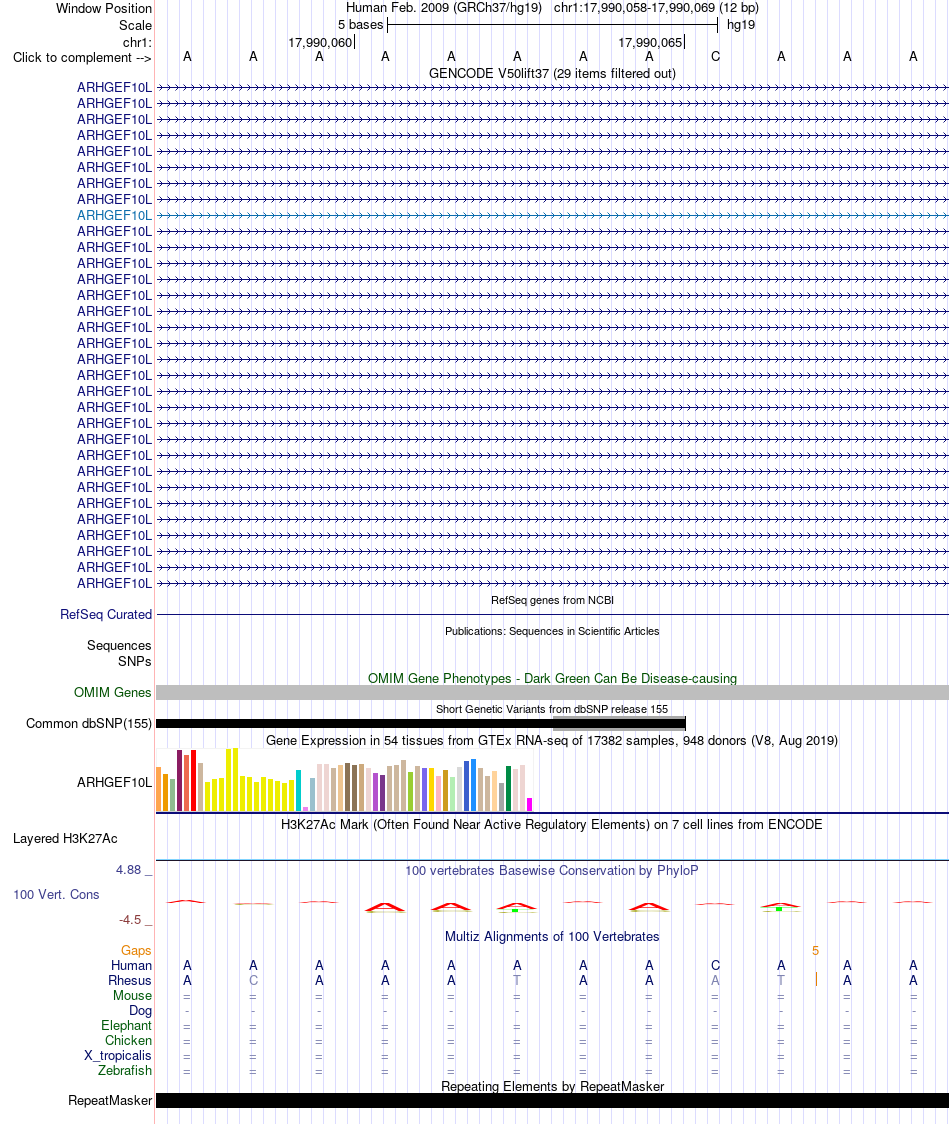Click the 'H3K27Ac Mark' ENCODE track title
The image size is (950, 1124).
[x=552, y=824]
